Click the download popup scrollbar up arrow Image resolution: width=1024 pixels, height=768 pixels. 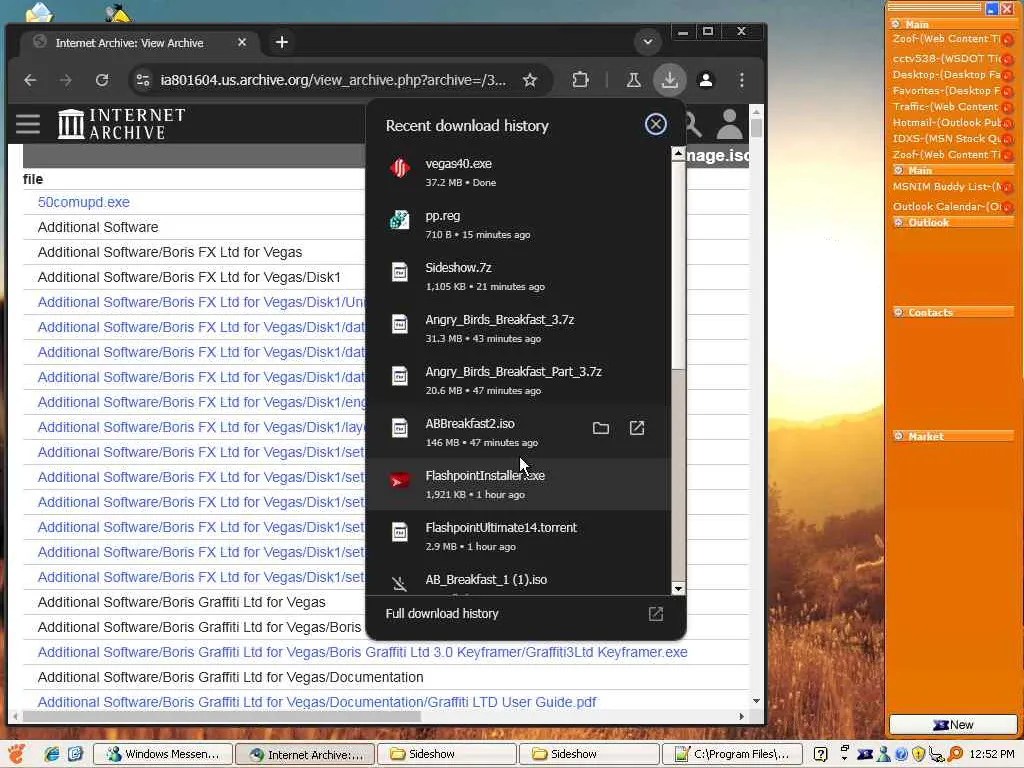tap(678, 153)
